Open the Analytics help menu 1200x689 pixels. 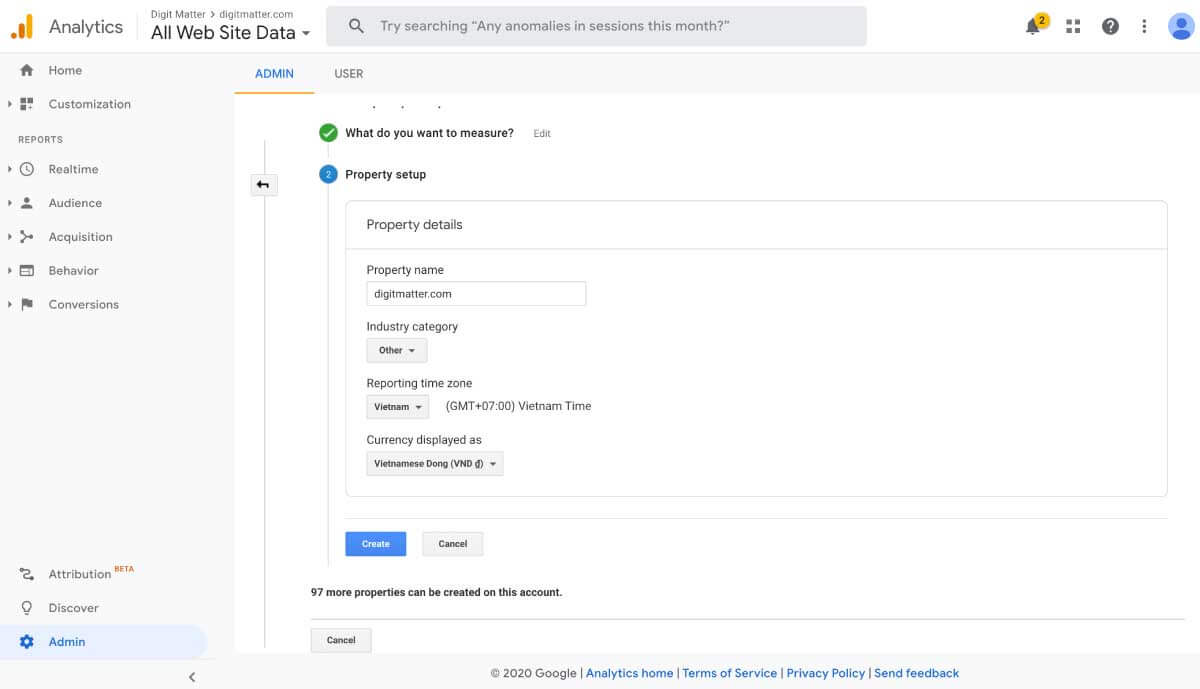pyautogui.click(x=1110, y=26)
